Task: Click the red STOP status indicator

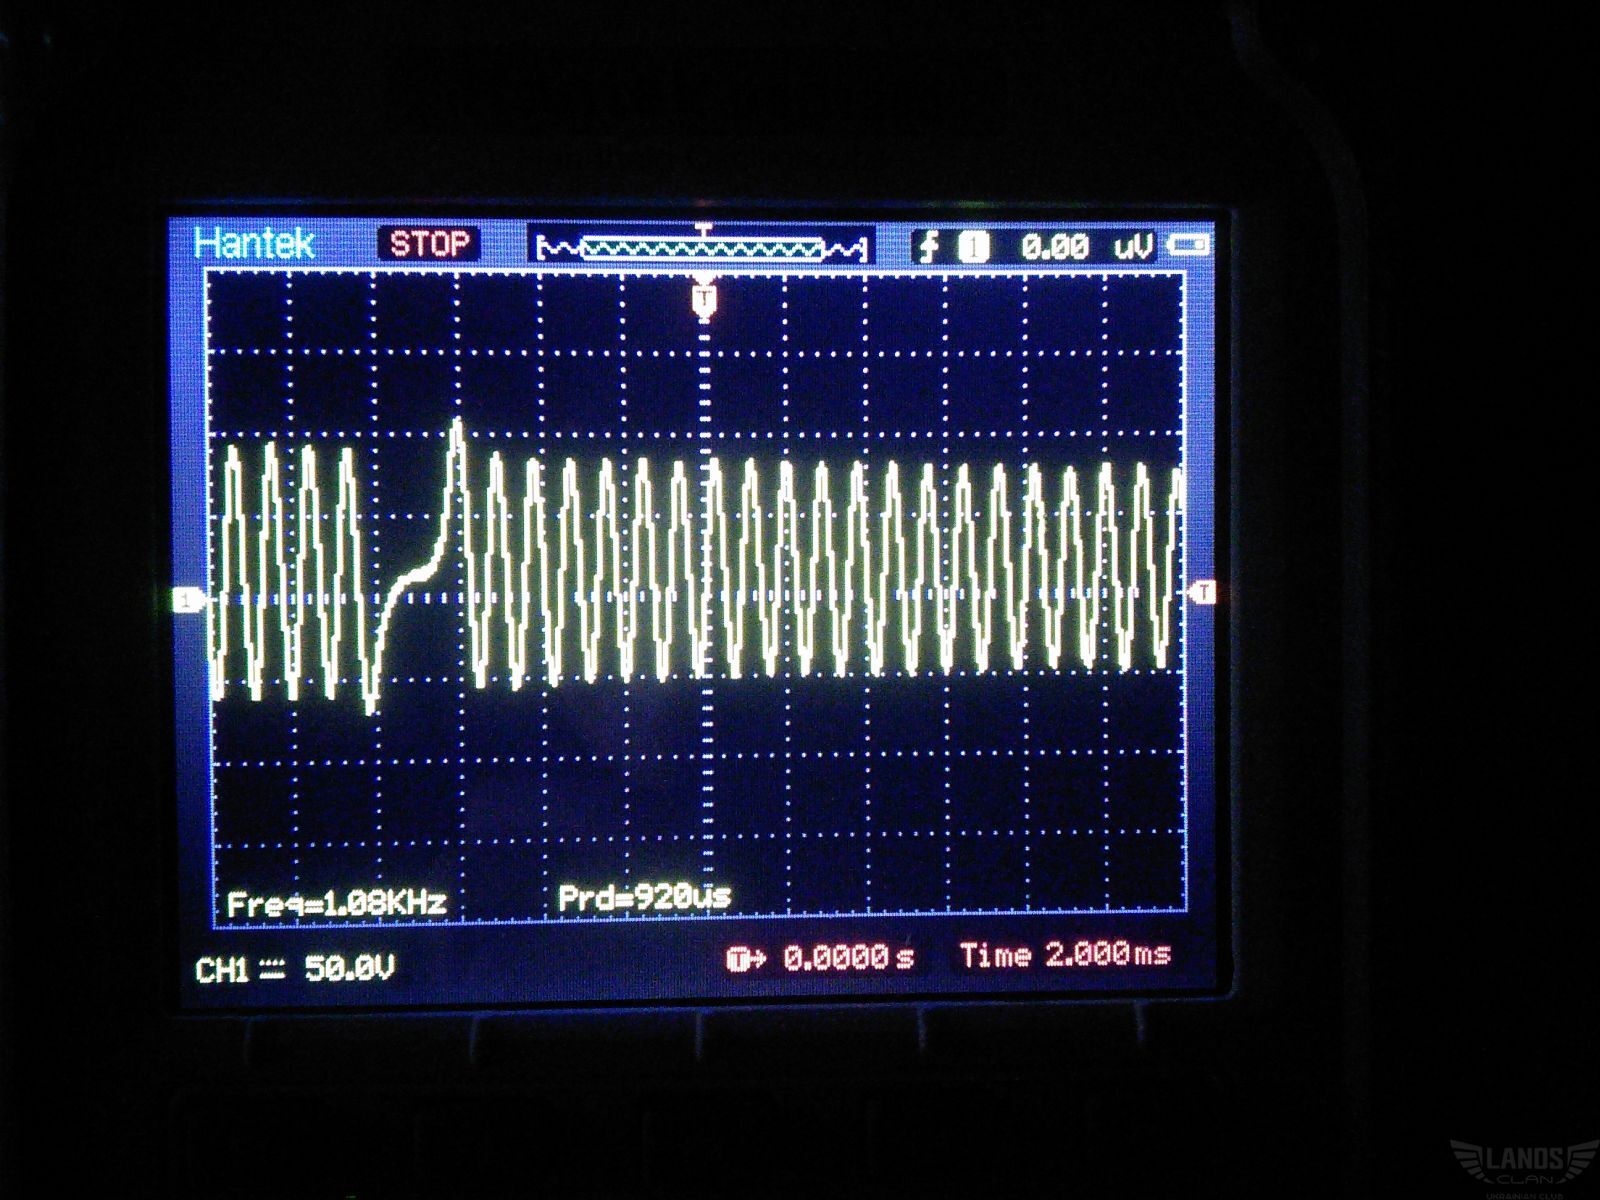Action: [x=428, y=244]
